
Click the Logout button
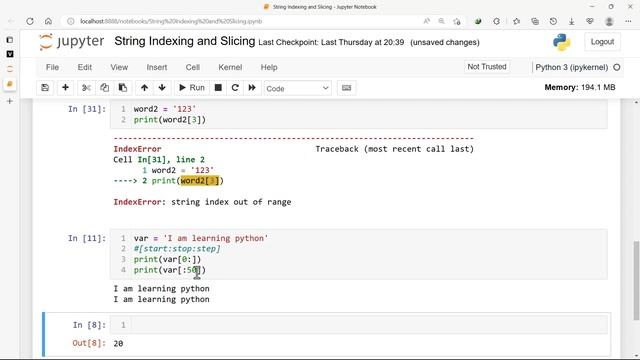[602, 42]
